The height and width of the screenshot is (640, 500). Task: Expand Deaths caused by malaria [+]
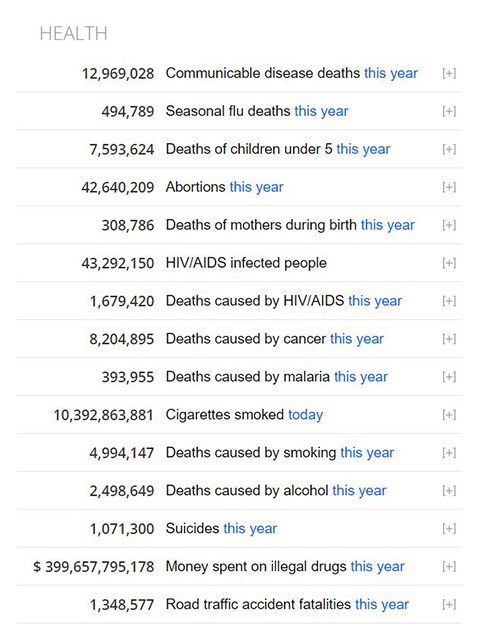pos(449,377)
